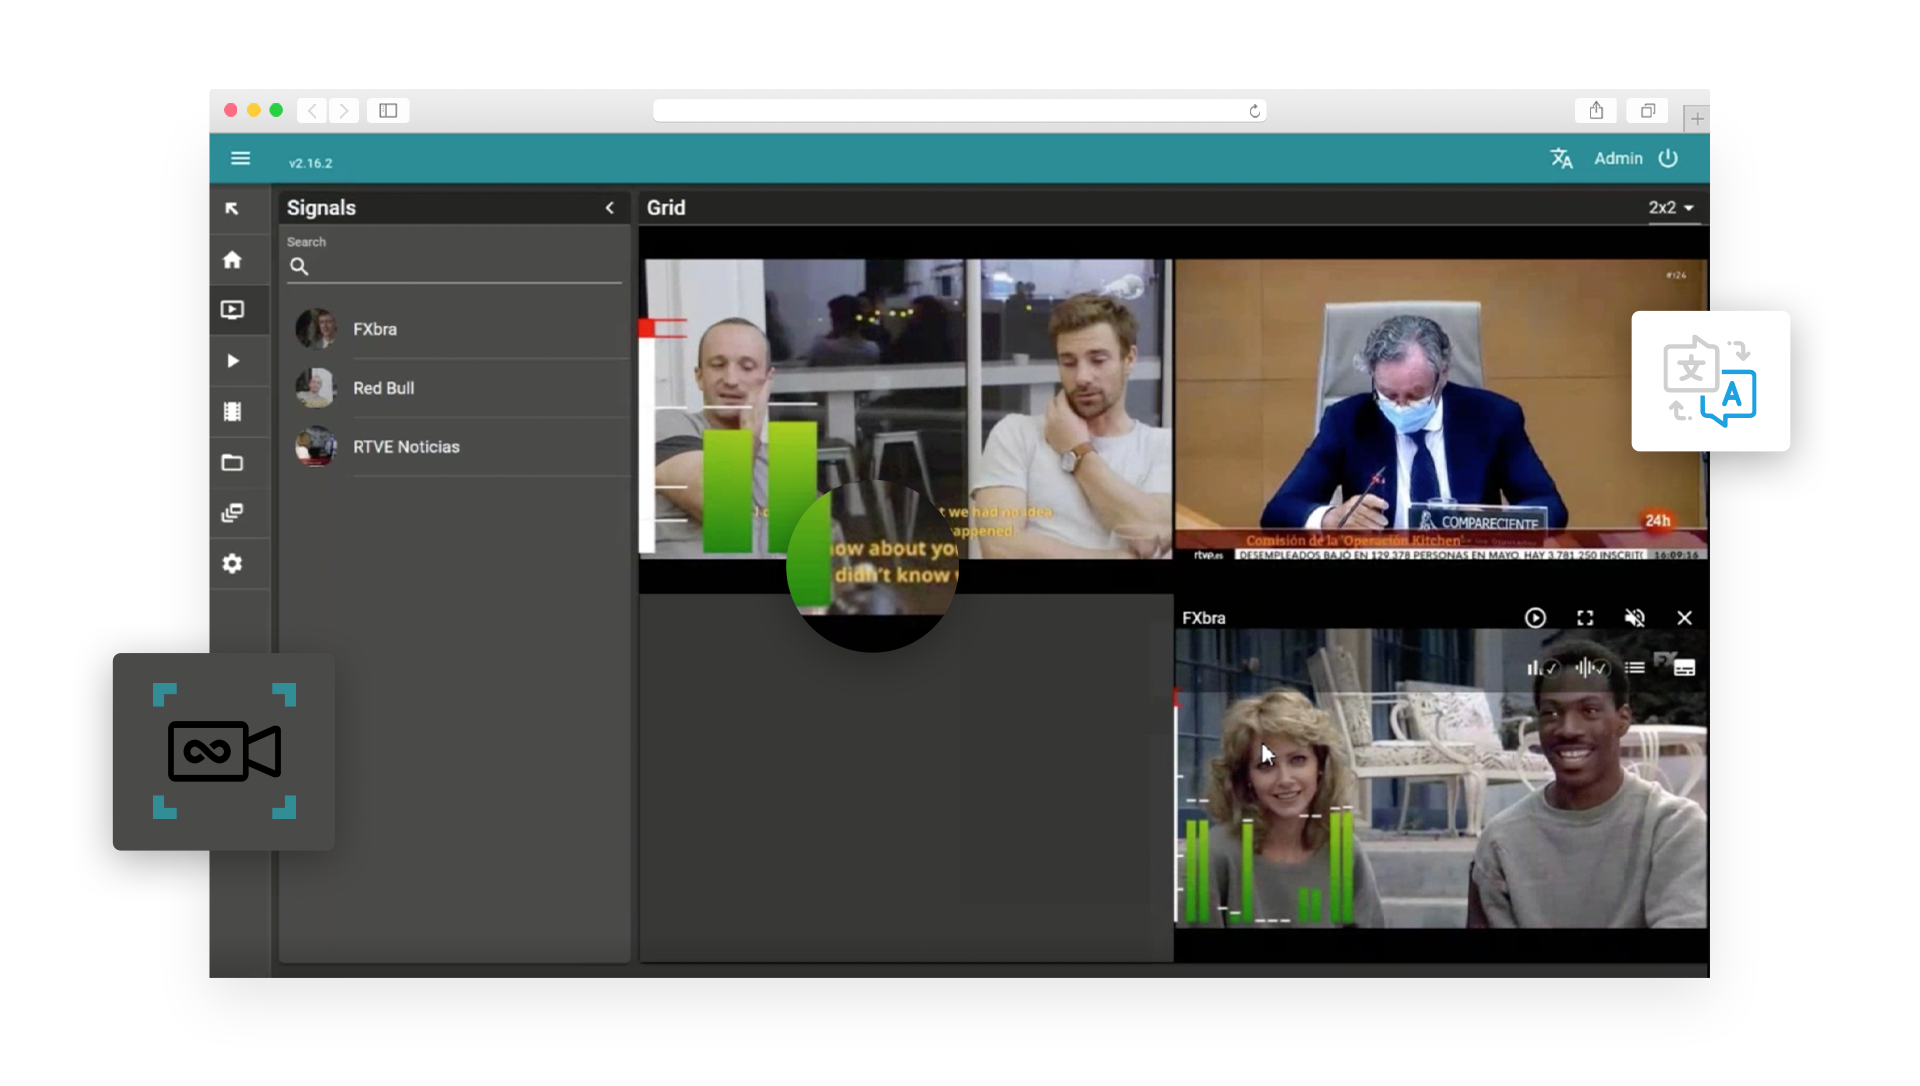Click the Red Bull interview video tile
This screenshot has height=1086, width=1920.
point(905,408)
